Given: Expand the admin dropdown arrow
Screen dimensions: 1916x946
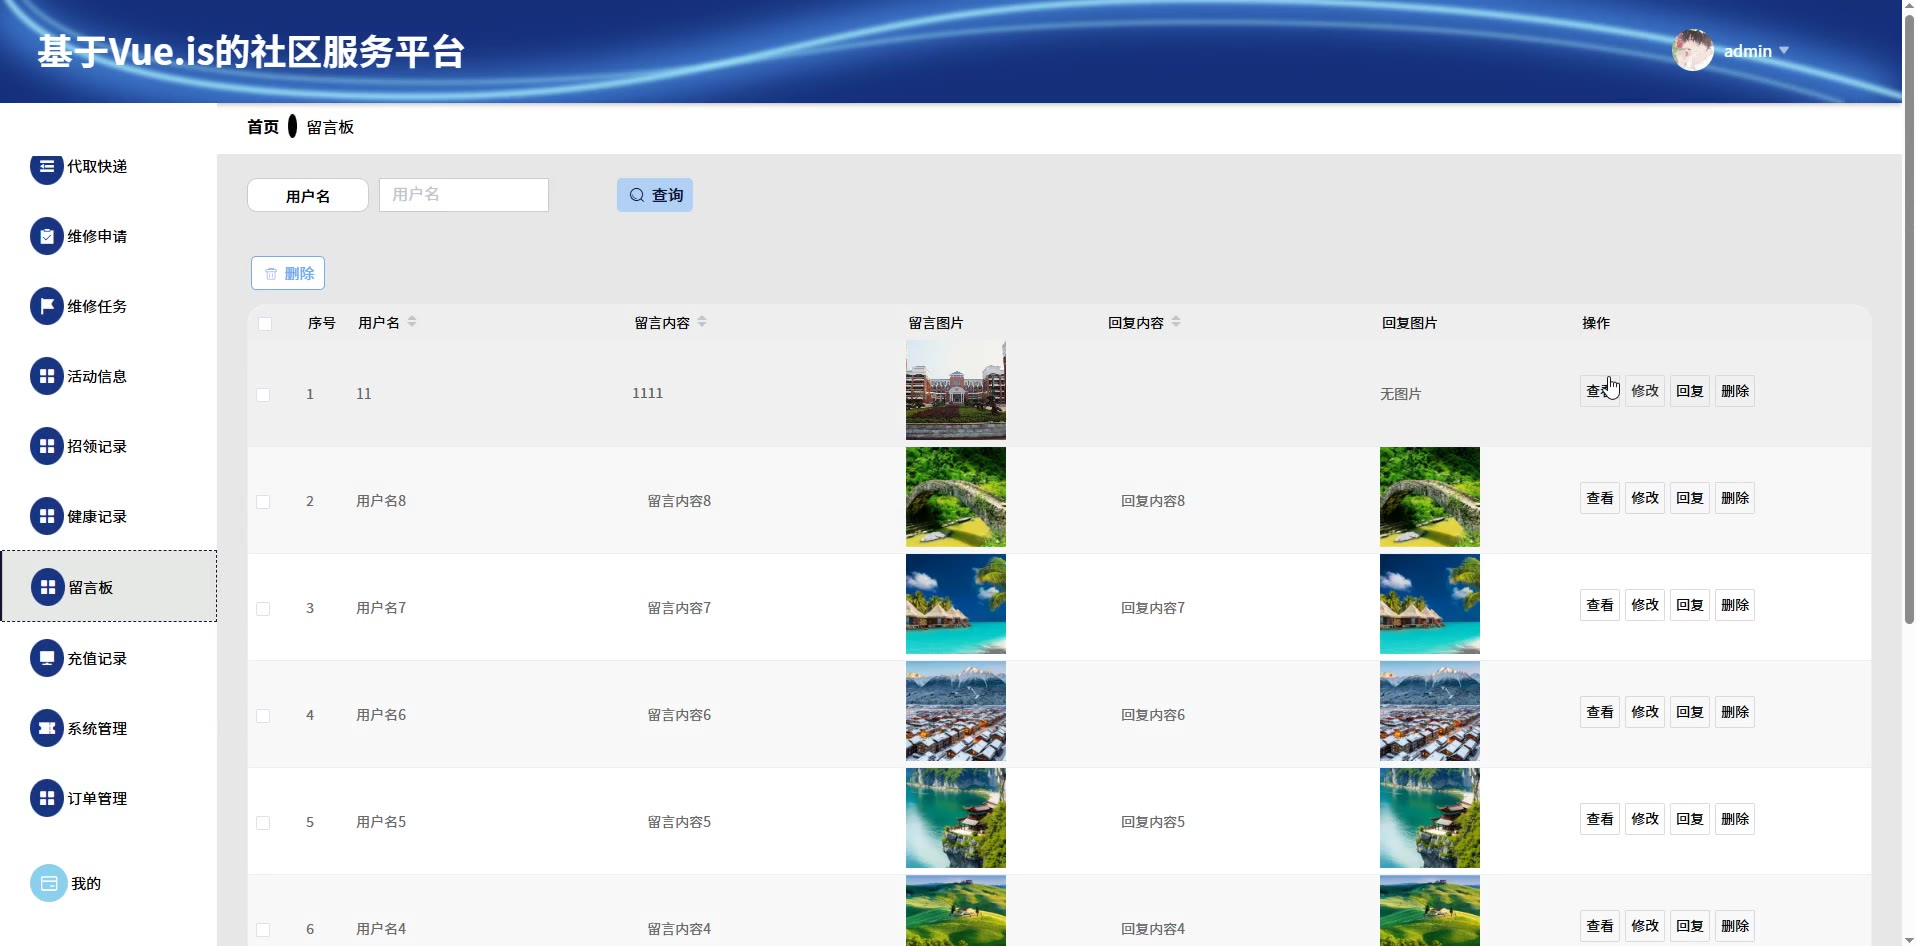Looking at the screenshot, I should pyautogui.click(x=1784, y=51).
